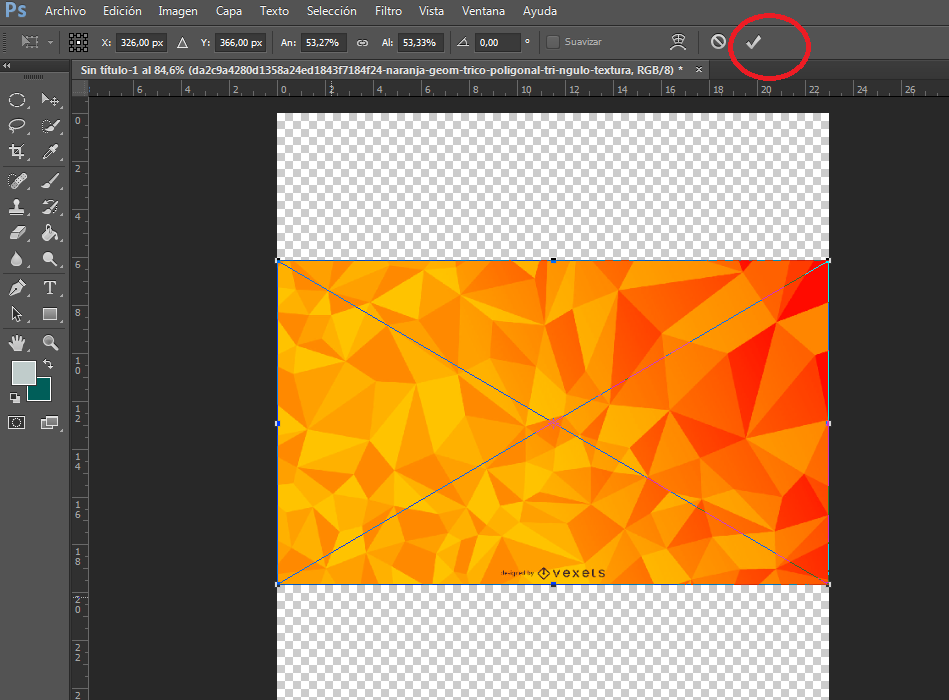Open Archivo menu
949x700 pixels.
tap(65, 11)
